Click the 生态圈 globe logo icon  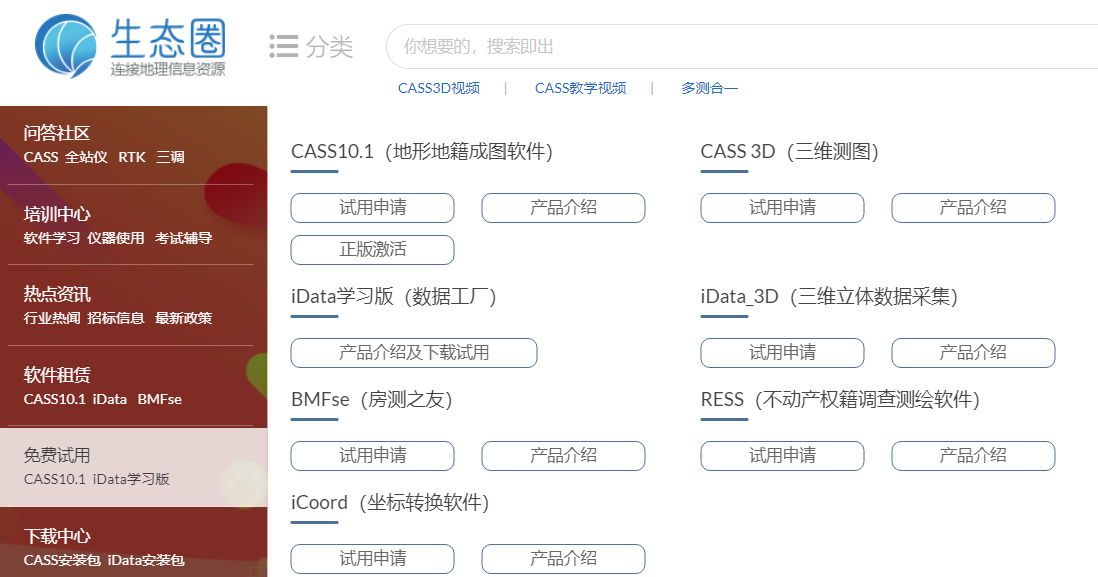68,47
